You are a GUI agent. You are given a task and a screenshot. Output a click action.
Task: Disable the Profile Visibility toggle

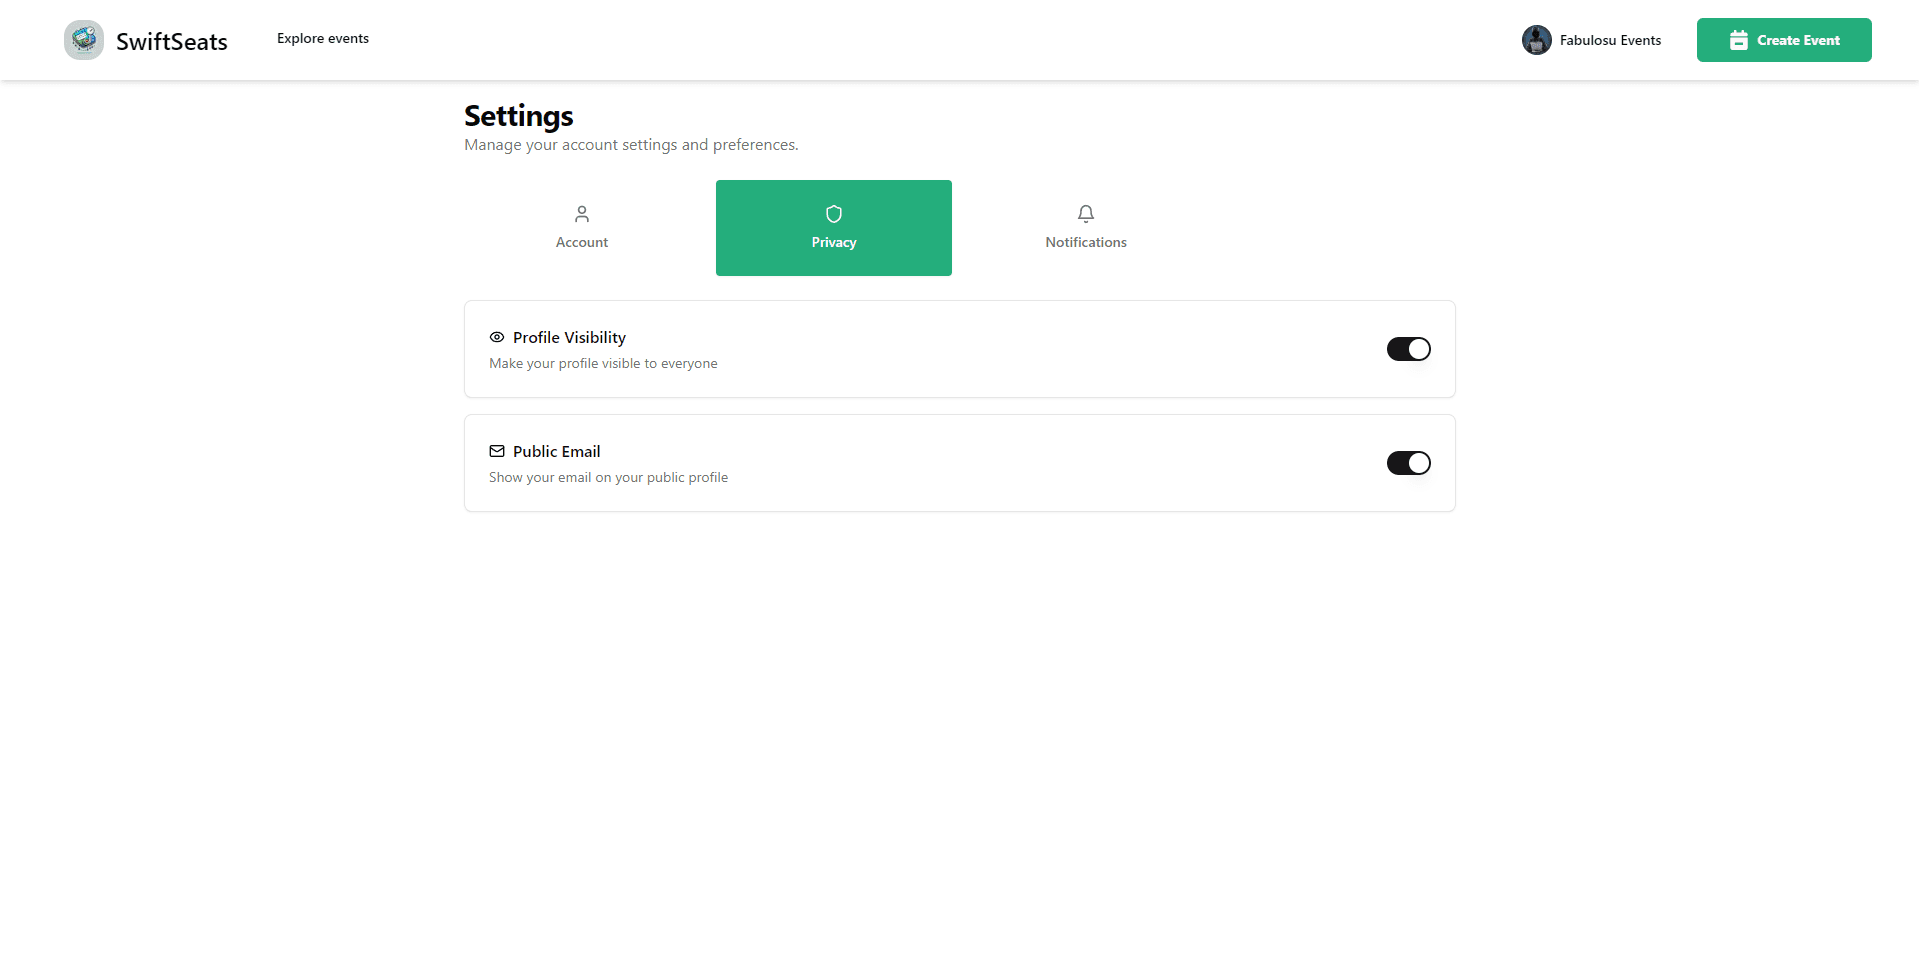pos(1408,349)
